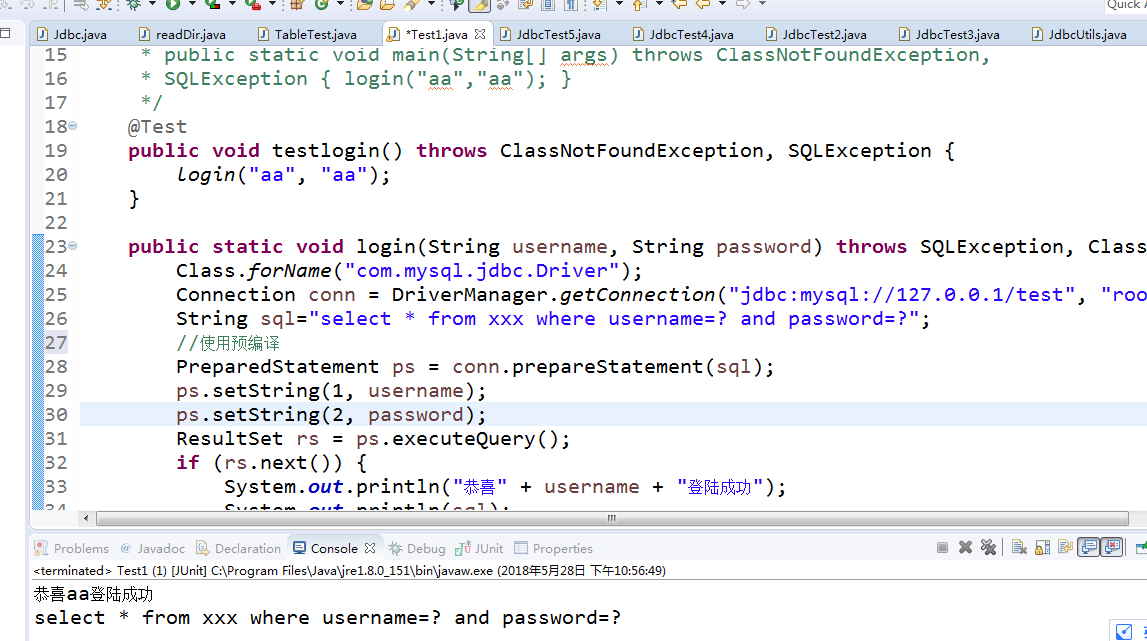This screenshot has height=641, width=1147.
Task: Click the Search flashlight icon
Action: [413, 4]
